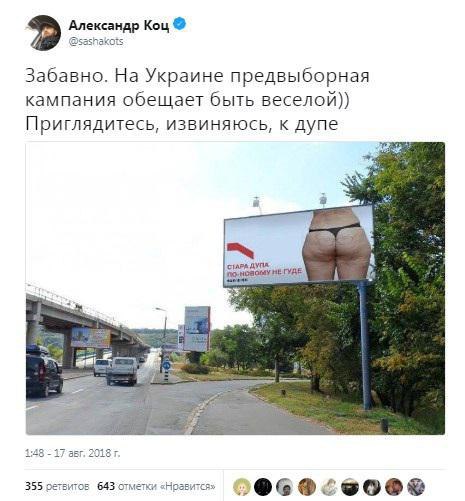Open the first liker's blonde cartoon avatar

(241, 487)
